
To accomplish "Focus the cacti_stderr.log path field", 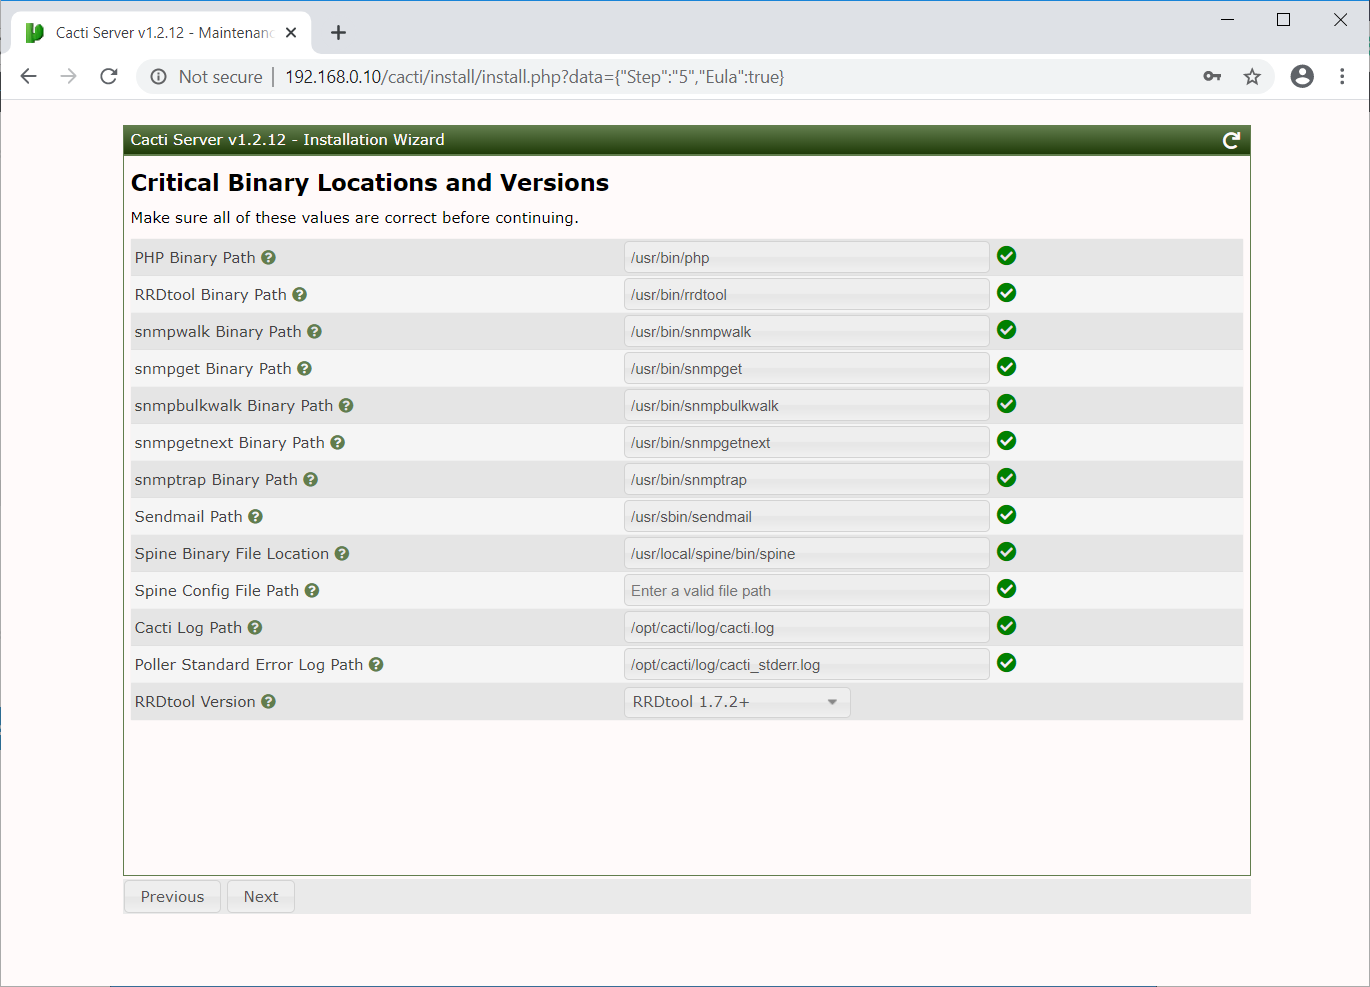I will (x=807, y=665).
